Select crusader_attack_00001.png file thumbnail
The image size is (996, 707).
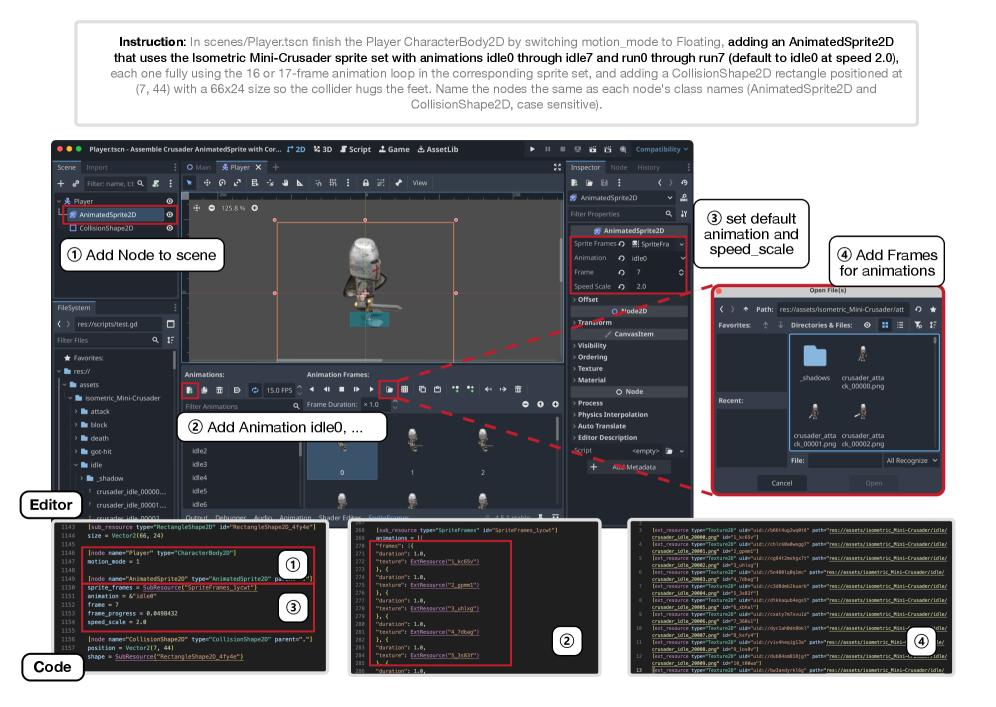(x=814, y=424)
